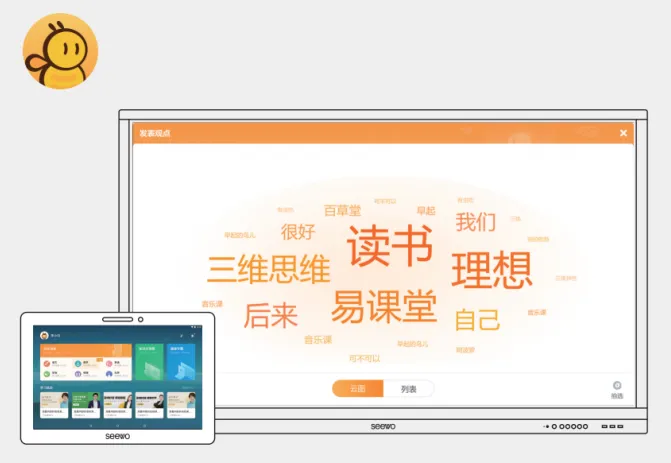
Task: Select the word 后来 in the cloud
Action: coord(270,316)
